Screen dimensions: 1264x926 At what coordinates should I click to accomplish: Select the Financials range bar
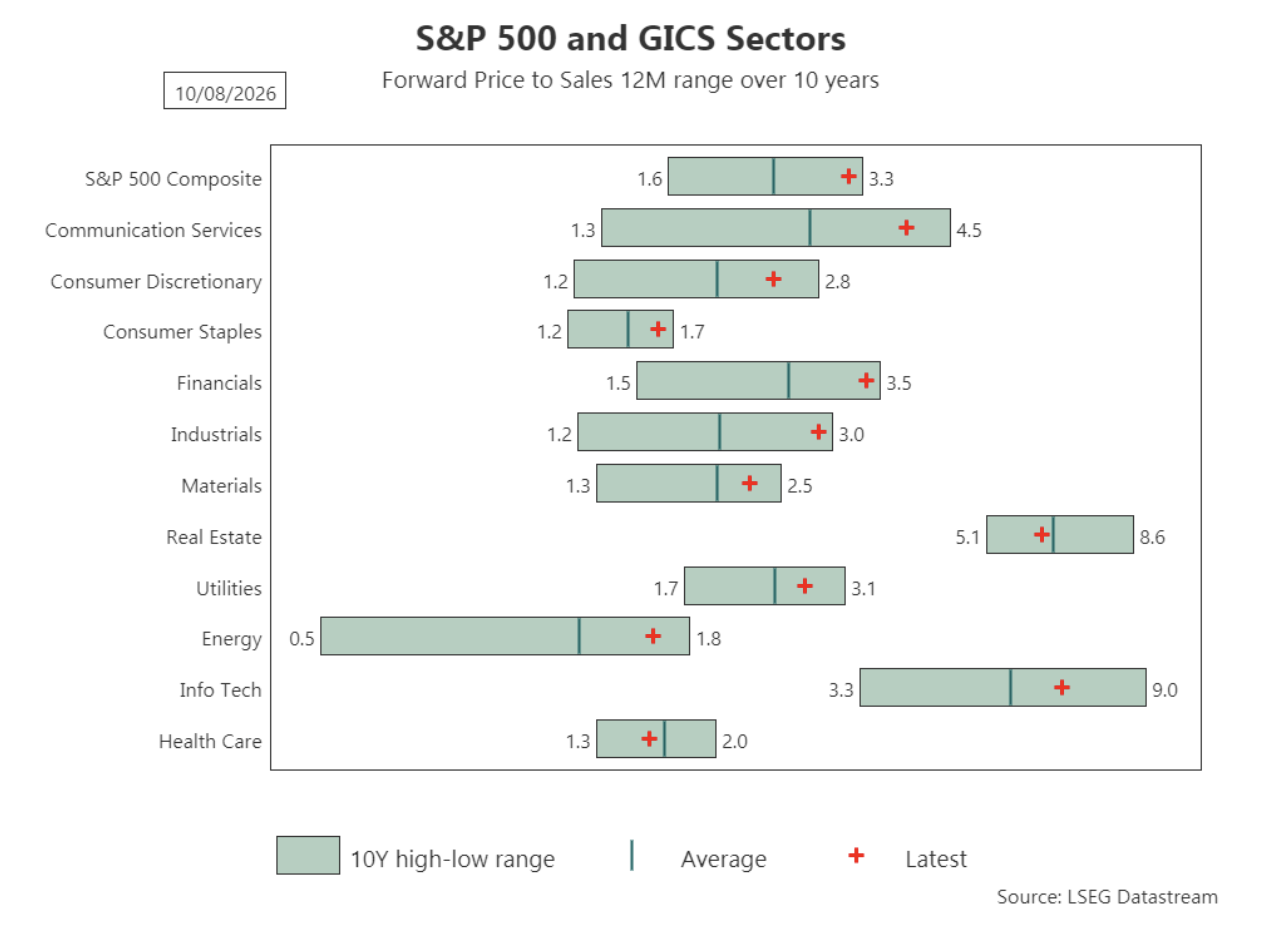[x=758, y=381]
